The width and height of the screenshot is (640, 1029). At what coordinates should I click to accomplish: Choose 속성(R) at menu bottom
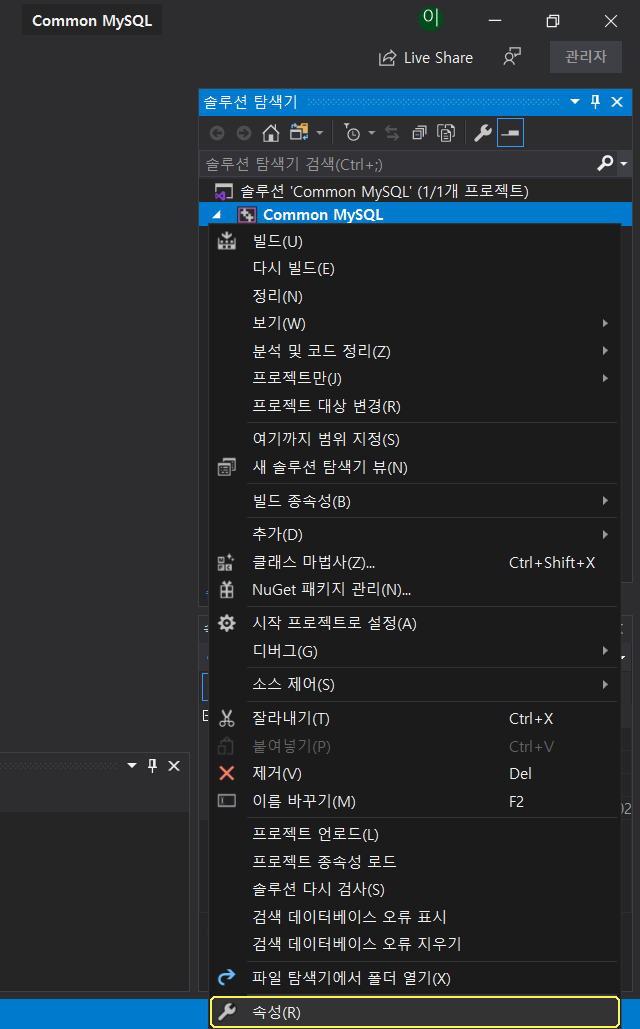[414, 1012]
